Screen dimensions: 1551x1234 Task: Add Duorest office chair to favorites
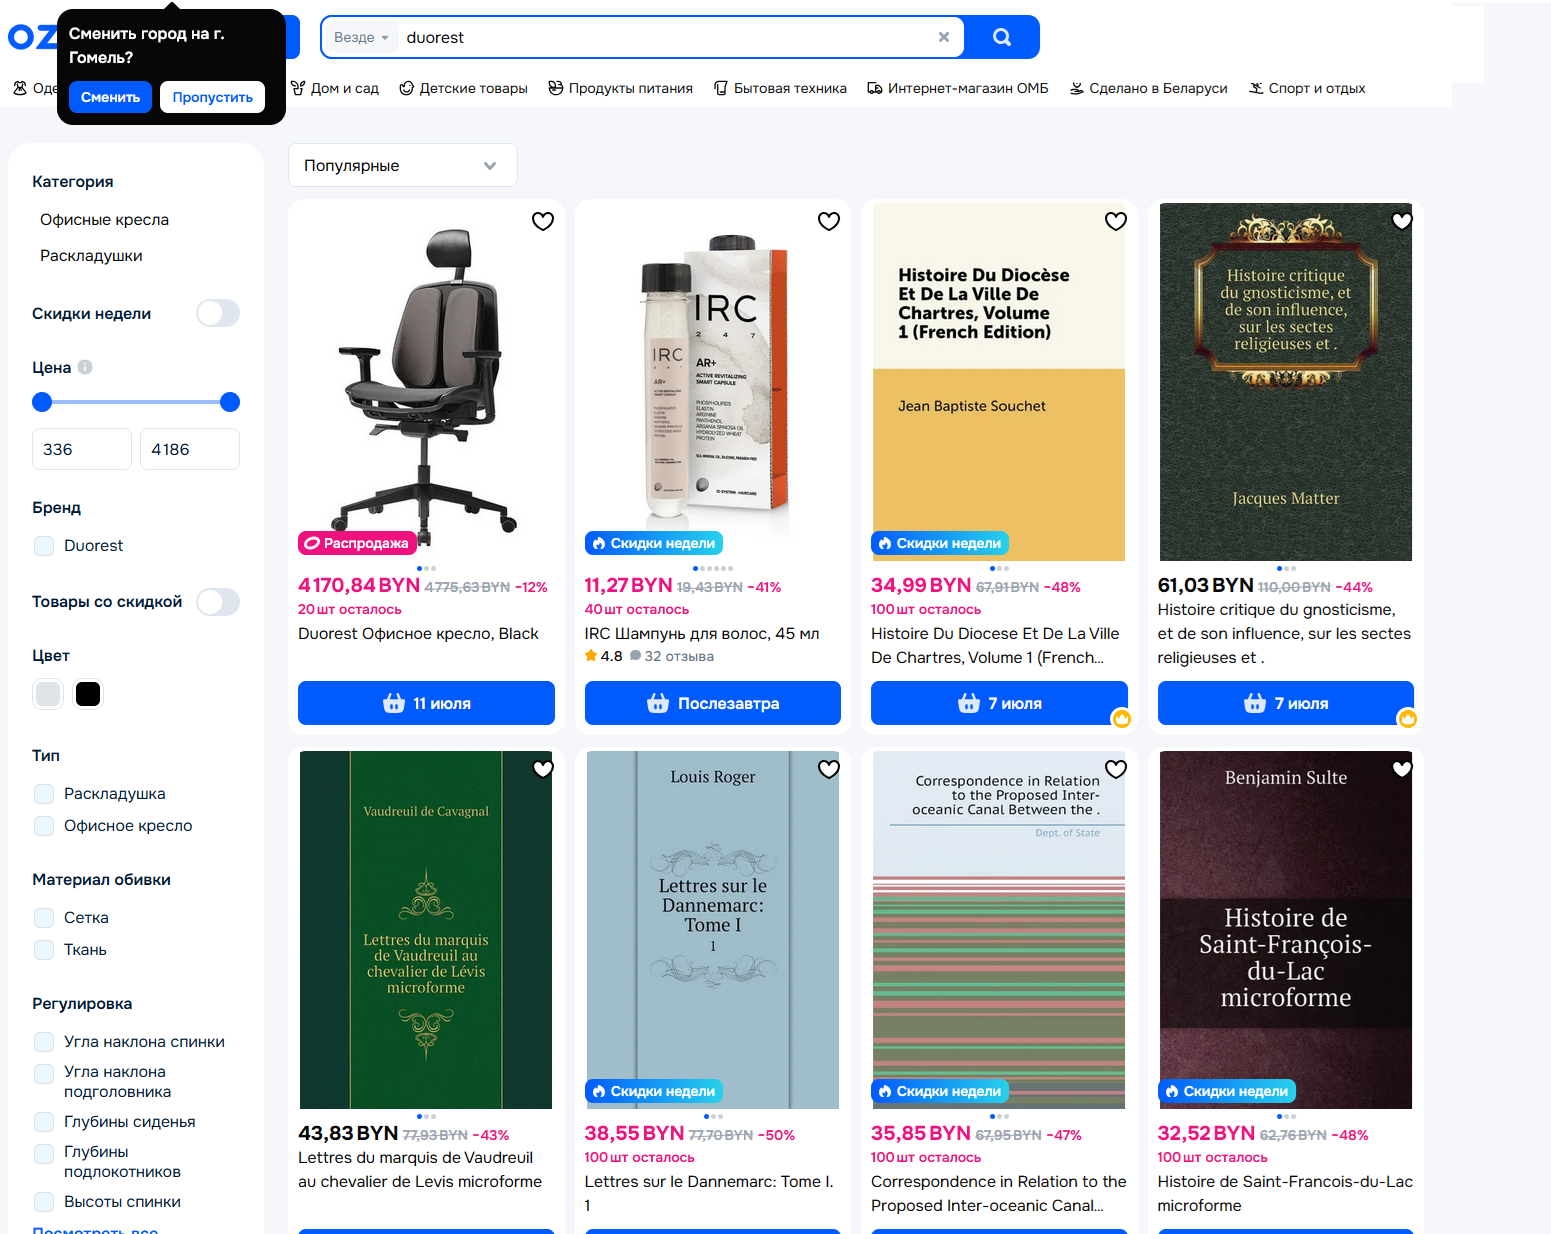pyautogui.click(x=543, y=221)
